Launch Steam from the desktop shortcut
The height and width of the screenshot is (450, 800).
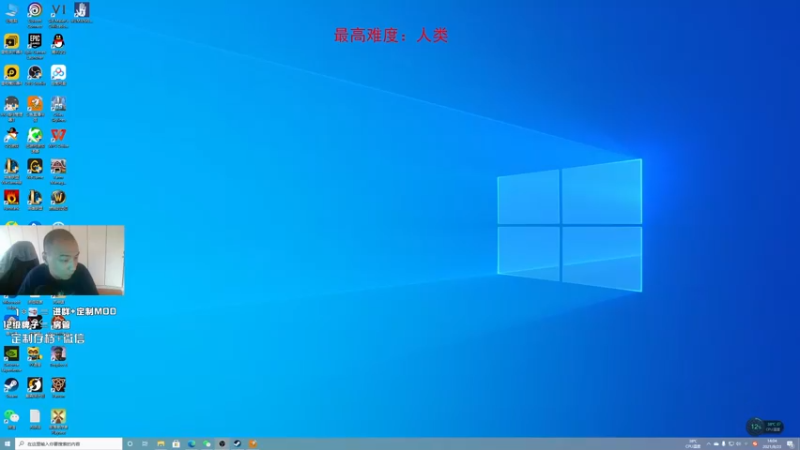pos(11,386)
